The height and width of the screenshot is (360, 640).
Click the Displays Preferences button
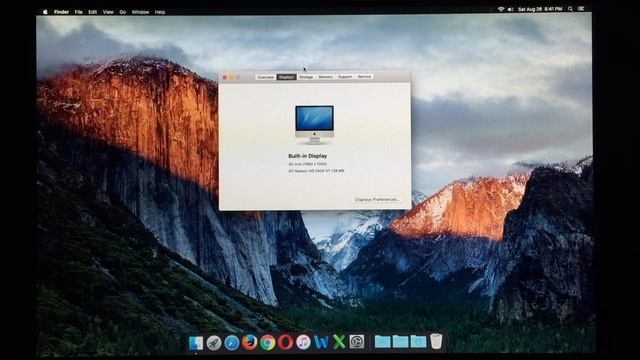coord(377,199)
